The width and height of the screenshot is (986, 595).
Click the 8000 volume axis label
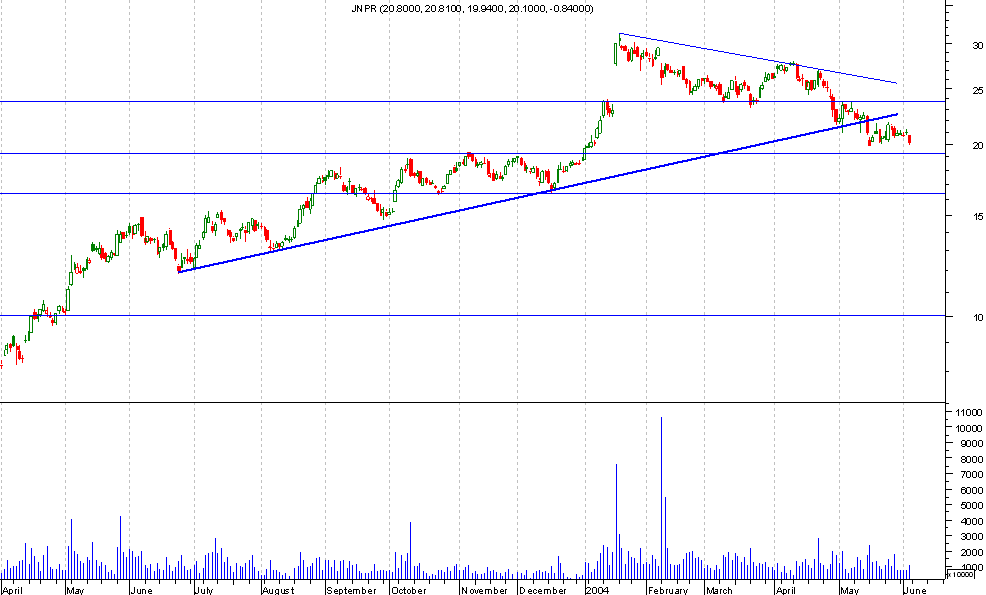click(972, 459)
